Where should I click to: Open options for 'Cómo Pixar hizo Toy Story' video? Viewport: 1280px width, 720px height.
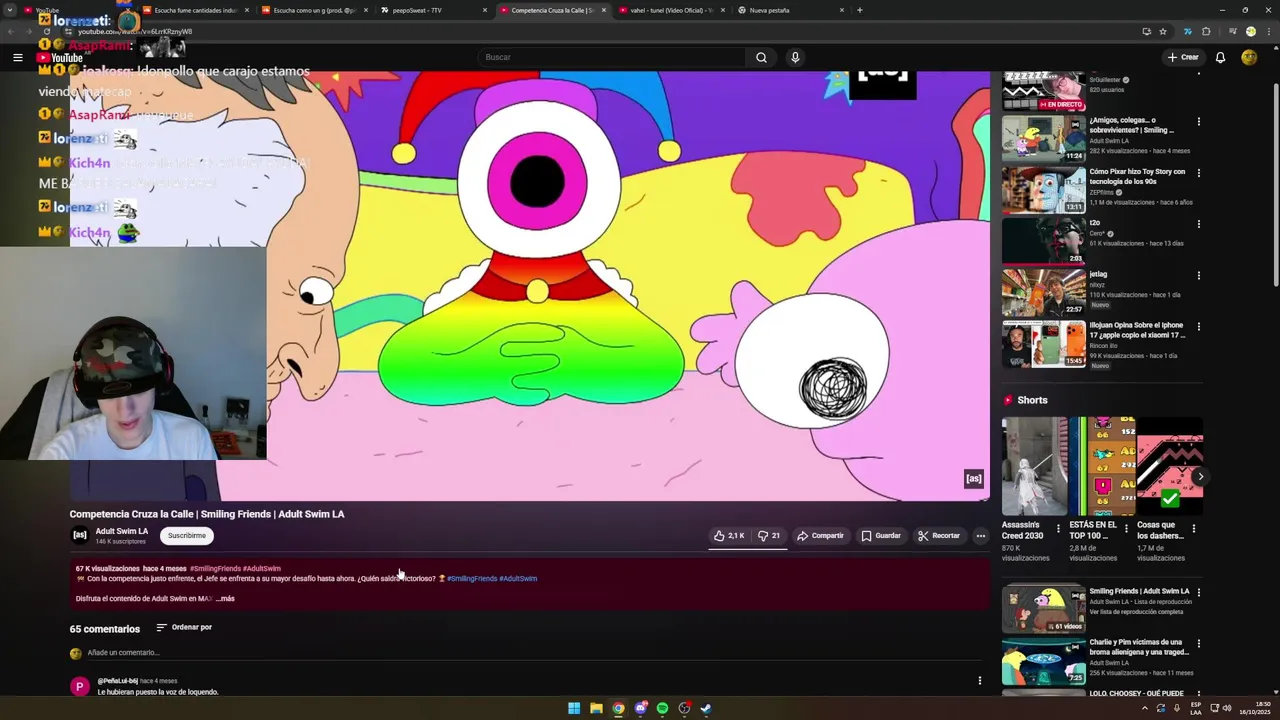click(x=1198, y=173)
